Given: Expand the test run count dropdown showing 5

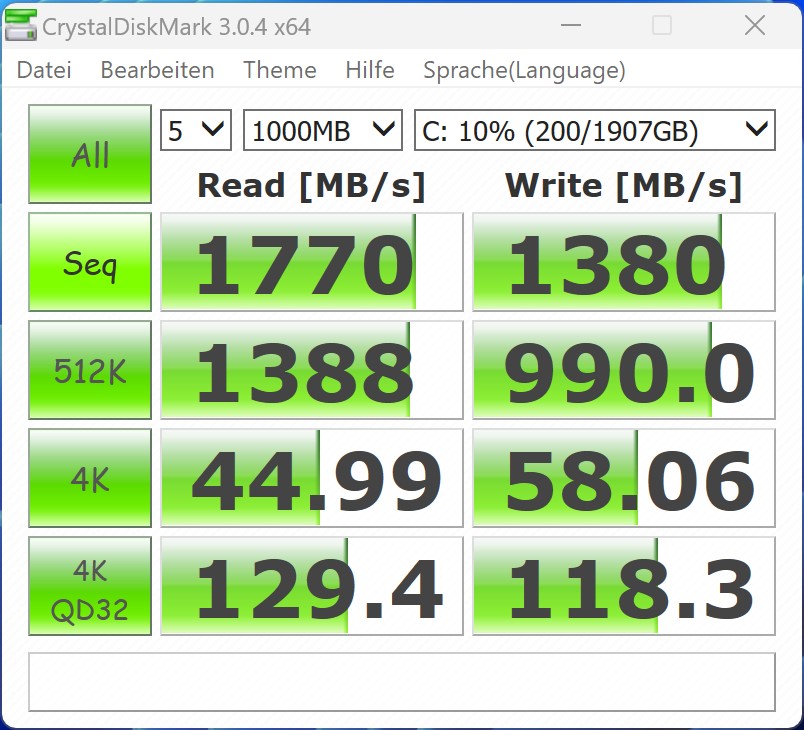Looking at the screenshot, I should [196, 130].
